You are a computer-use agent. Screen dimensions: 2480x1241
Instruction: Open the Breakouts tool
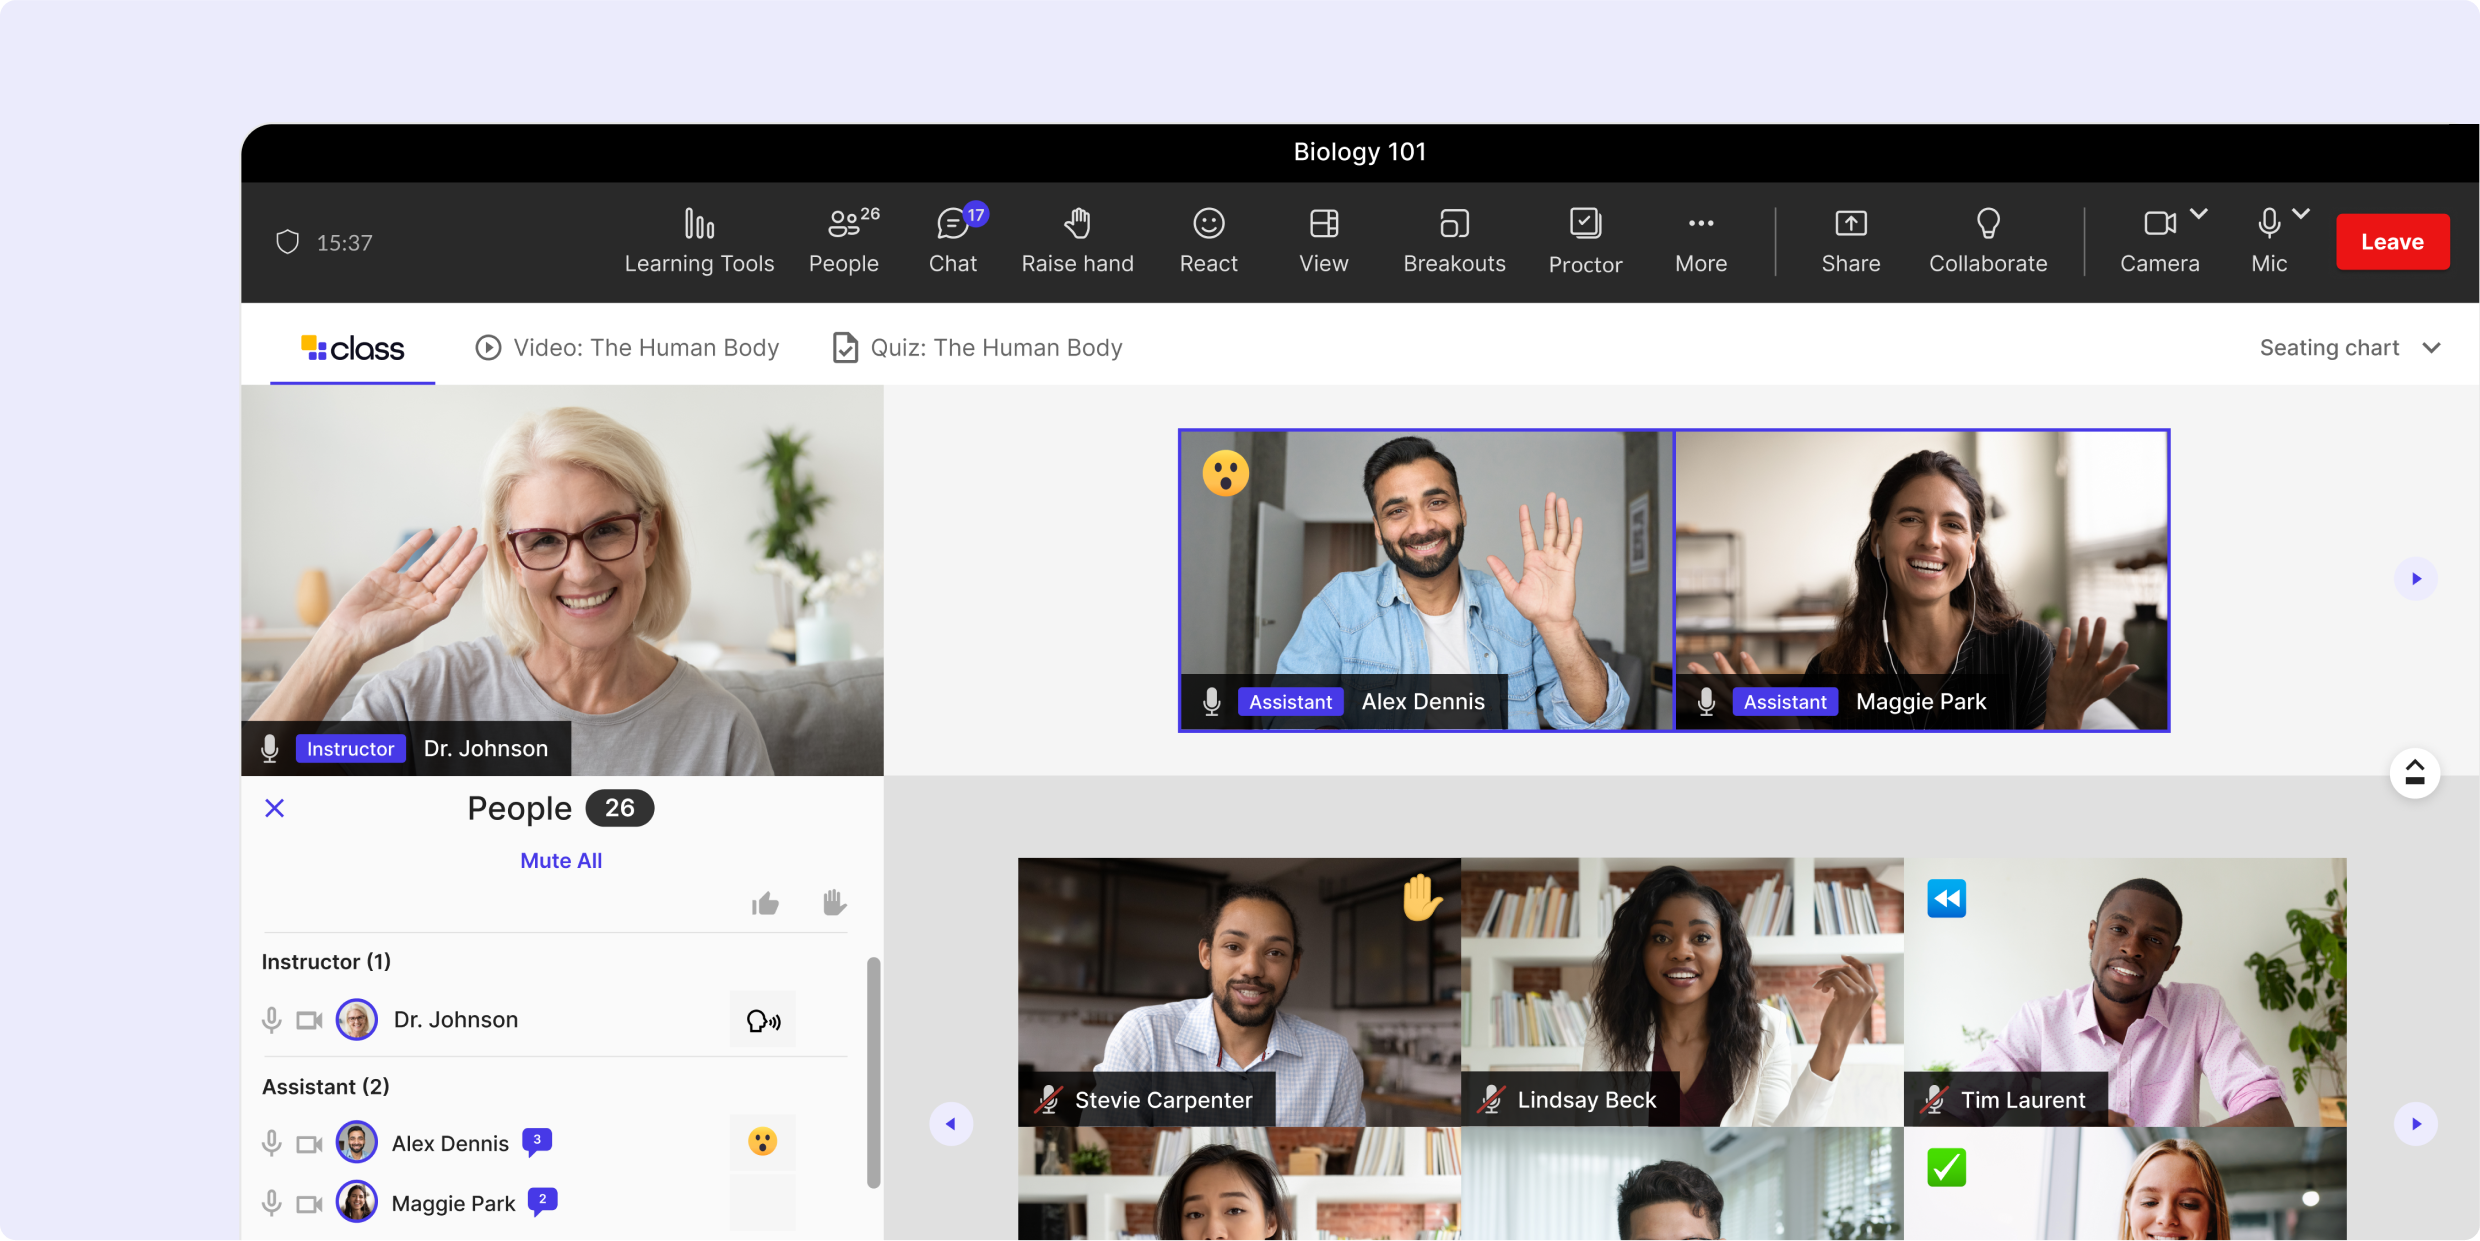coord(1454,240)
